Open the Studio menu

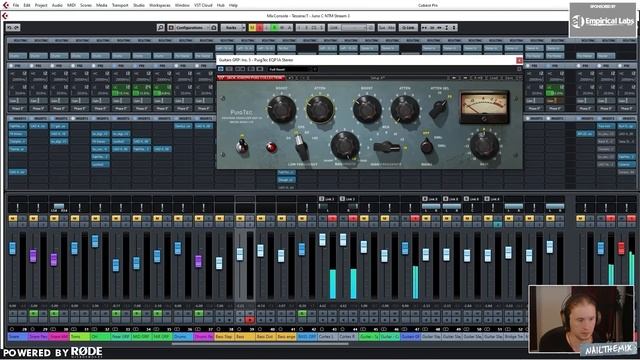tap(139, 5)
